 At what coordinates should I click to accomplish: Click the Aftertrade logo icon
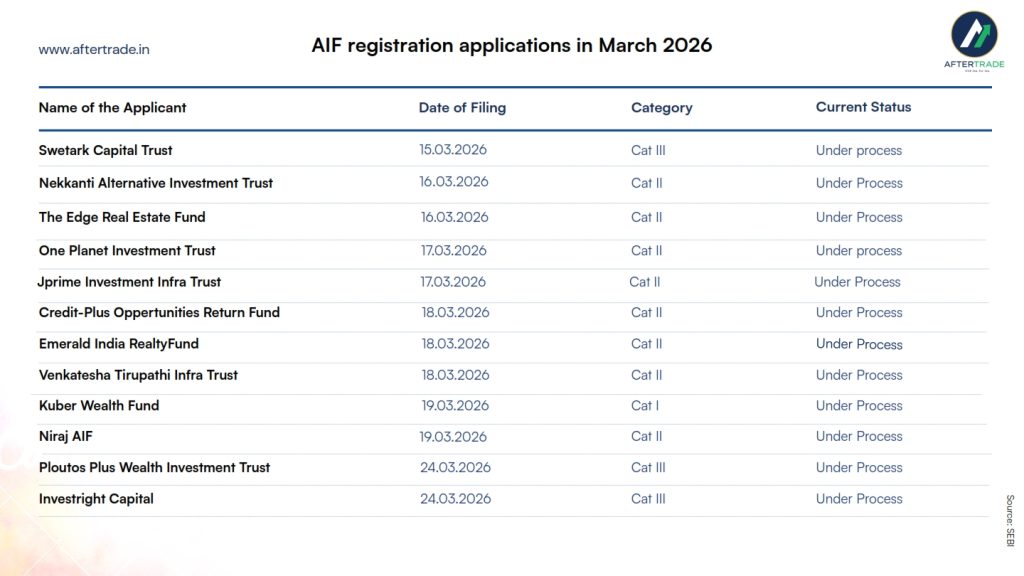[x=973, y=38]
